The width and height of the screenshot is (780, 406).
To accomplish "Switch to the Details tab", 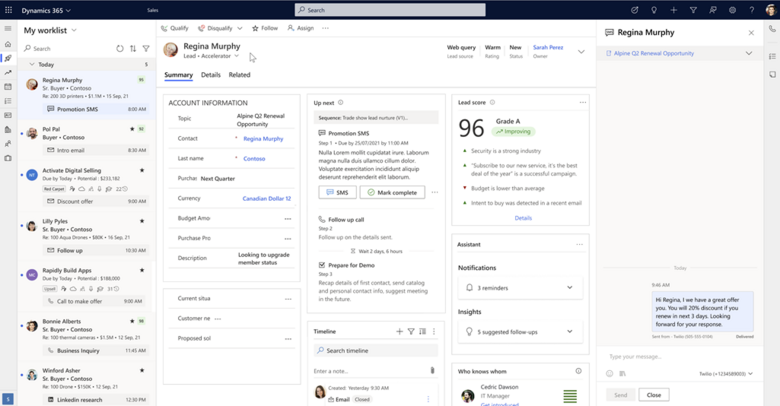I will click(x=210, y=75).
